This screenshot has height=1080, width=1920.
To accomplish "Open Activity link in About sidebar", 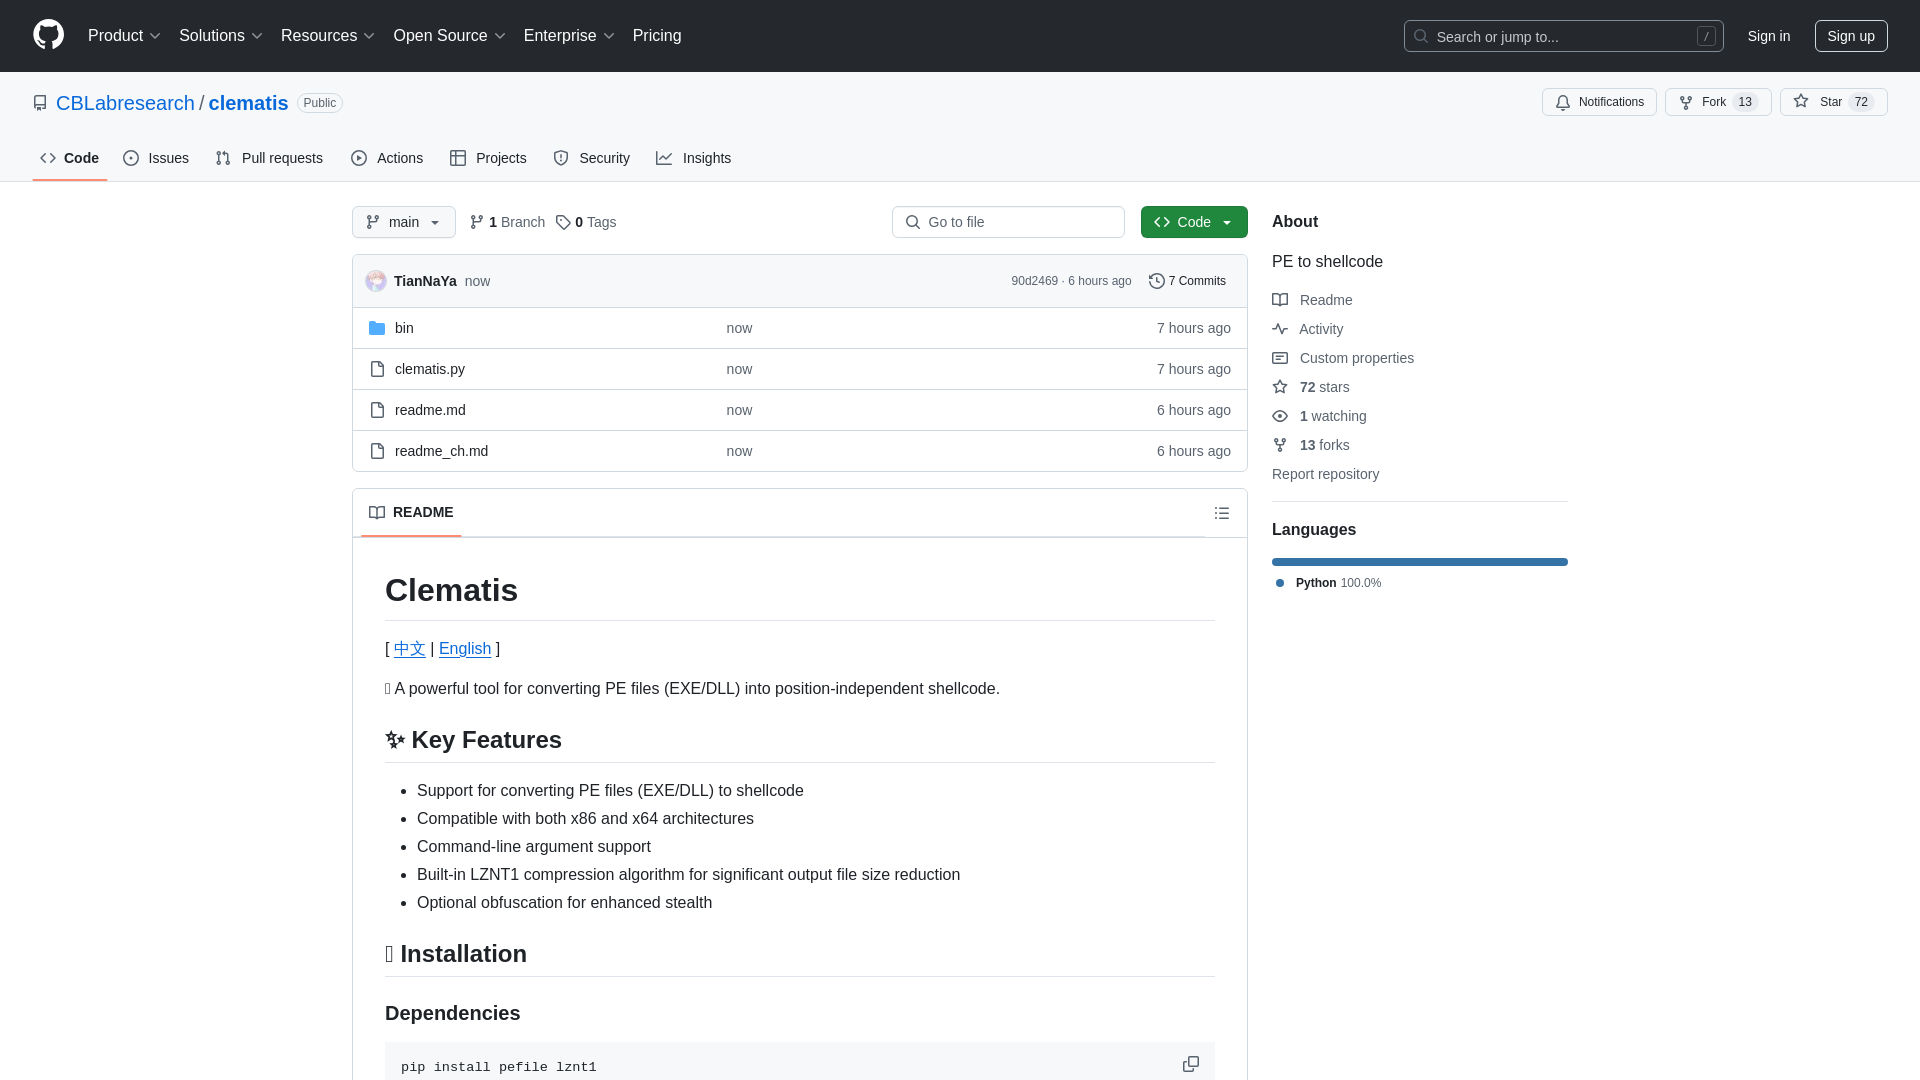I will pyautogui.click(x=1307, y=329).
